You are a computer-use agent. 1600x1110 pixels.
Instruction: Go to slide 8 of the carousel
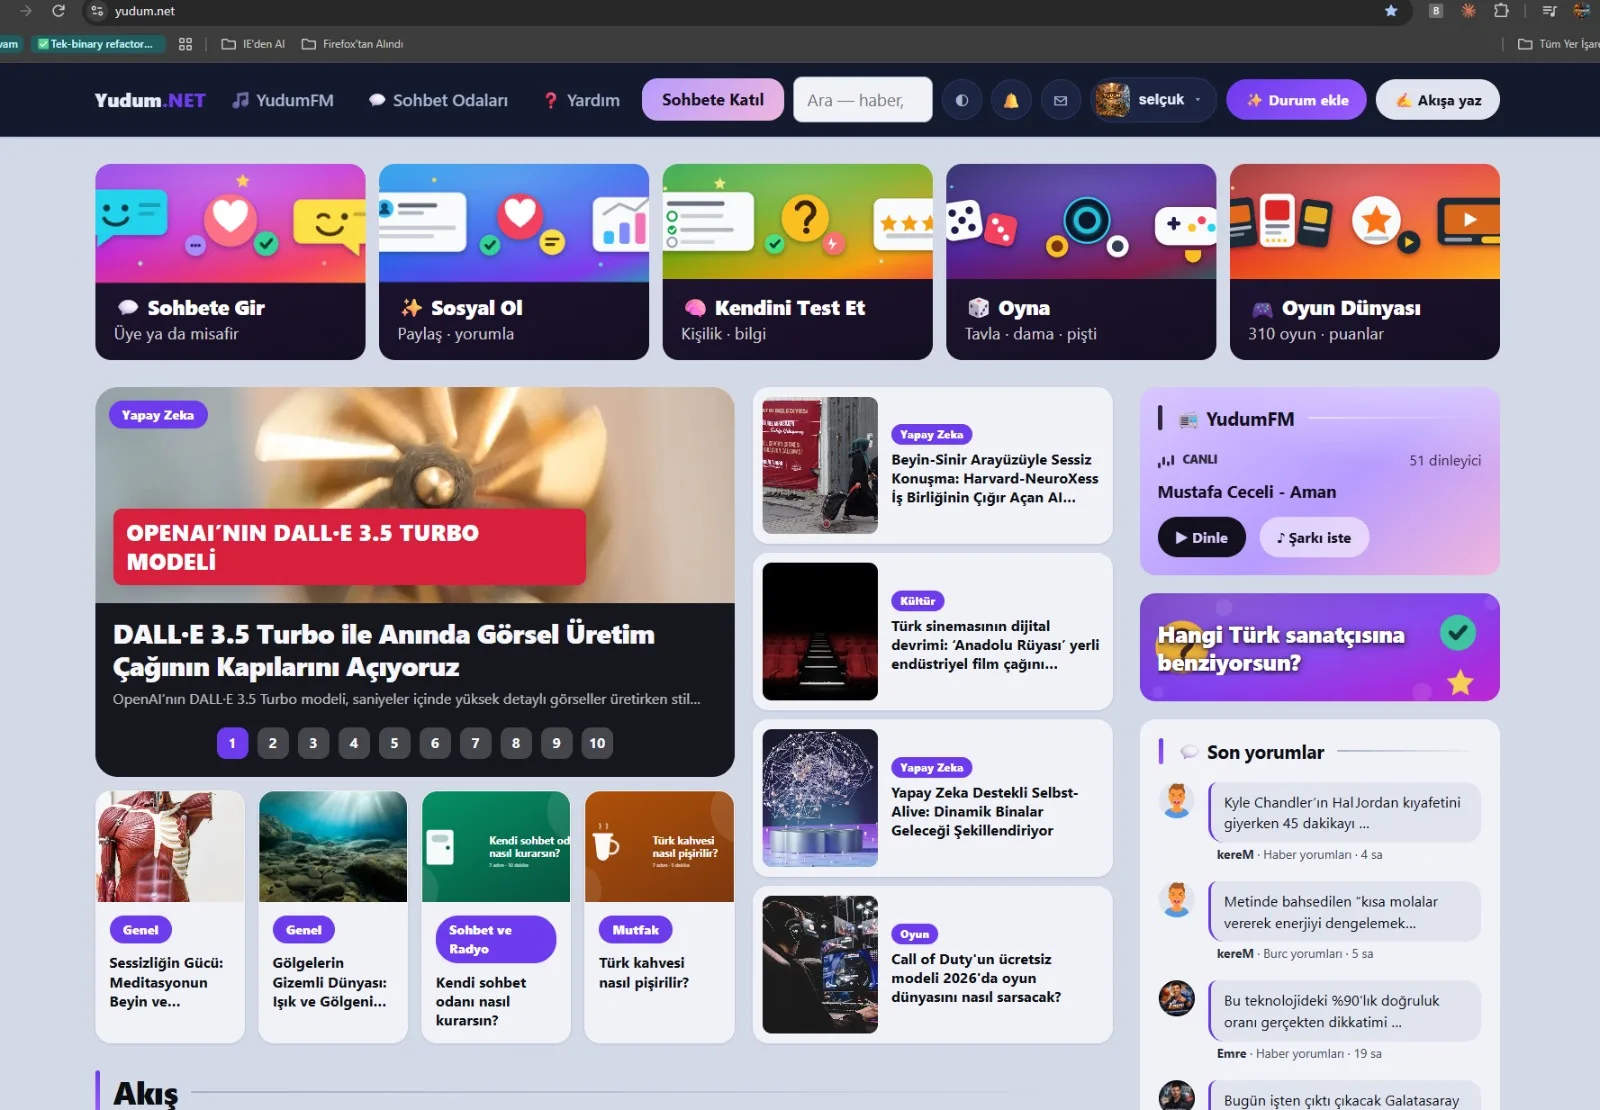[516, 743]
